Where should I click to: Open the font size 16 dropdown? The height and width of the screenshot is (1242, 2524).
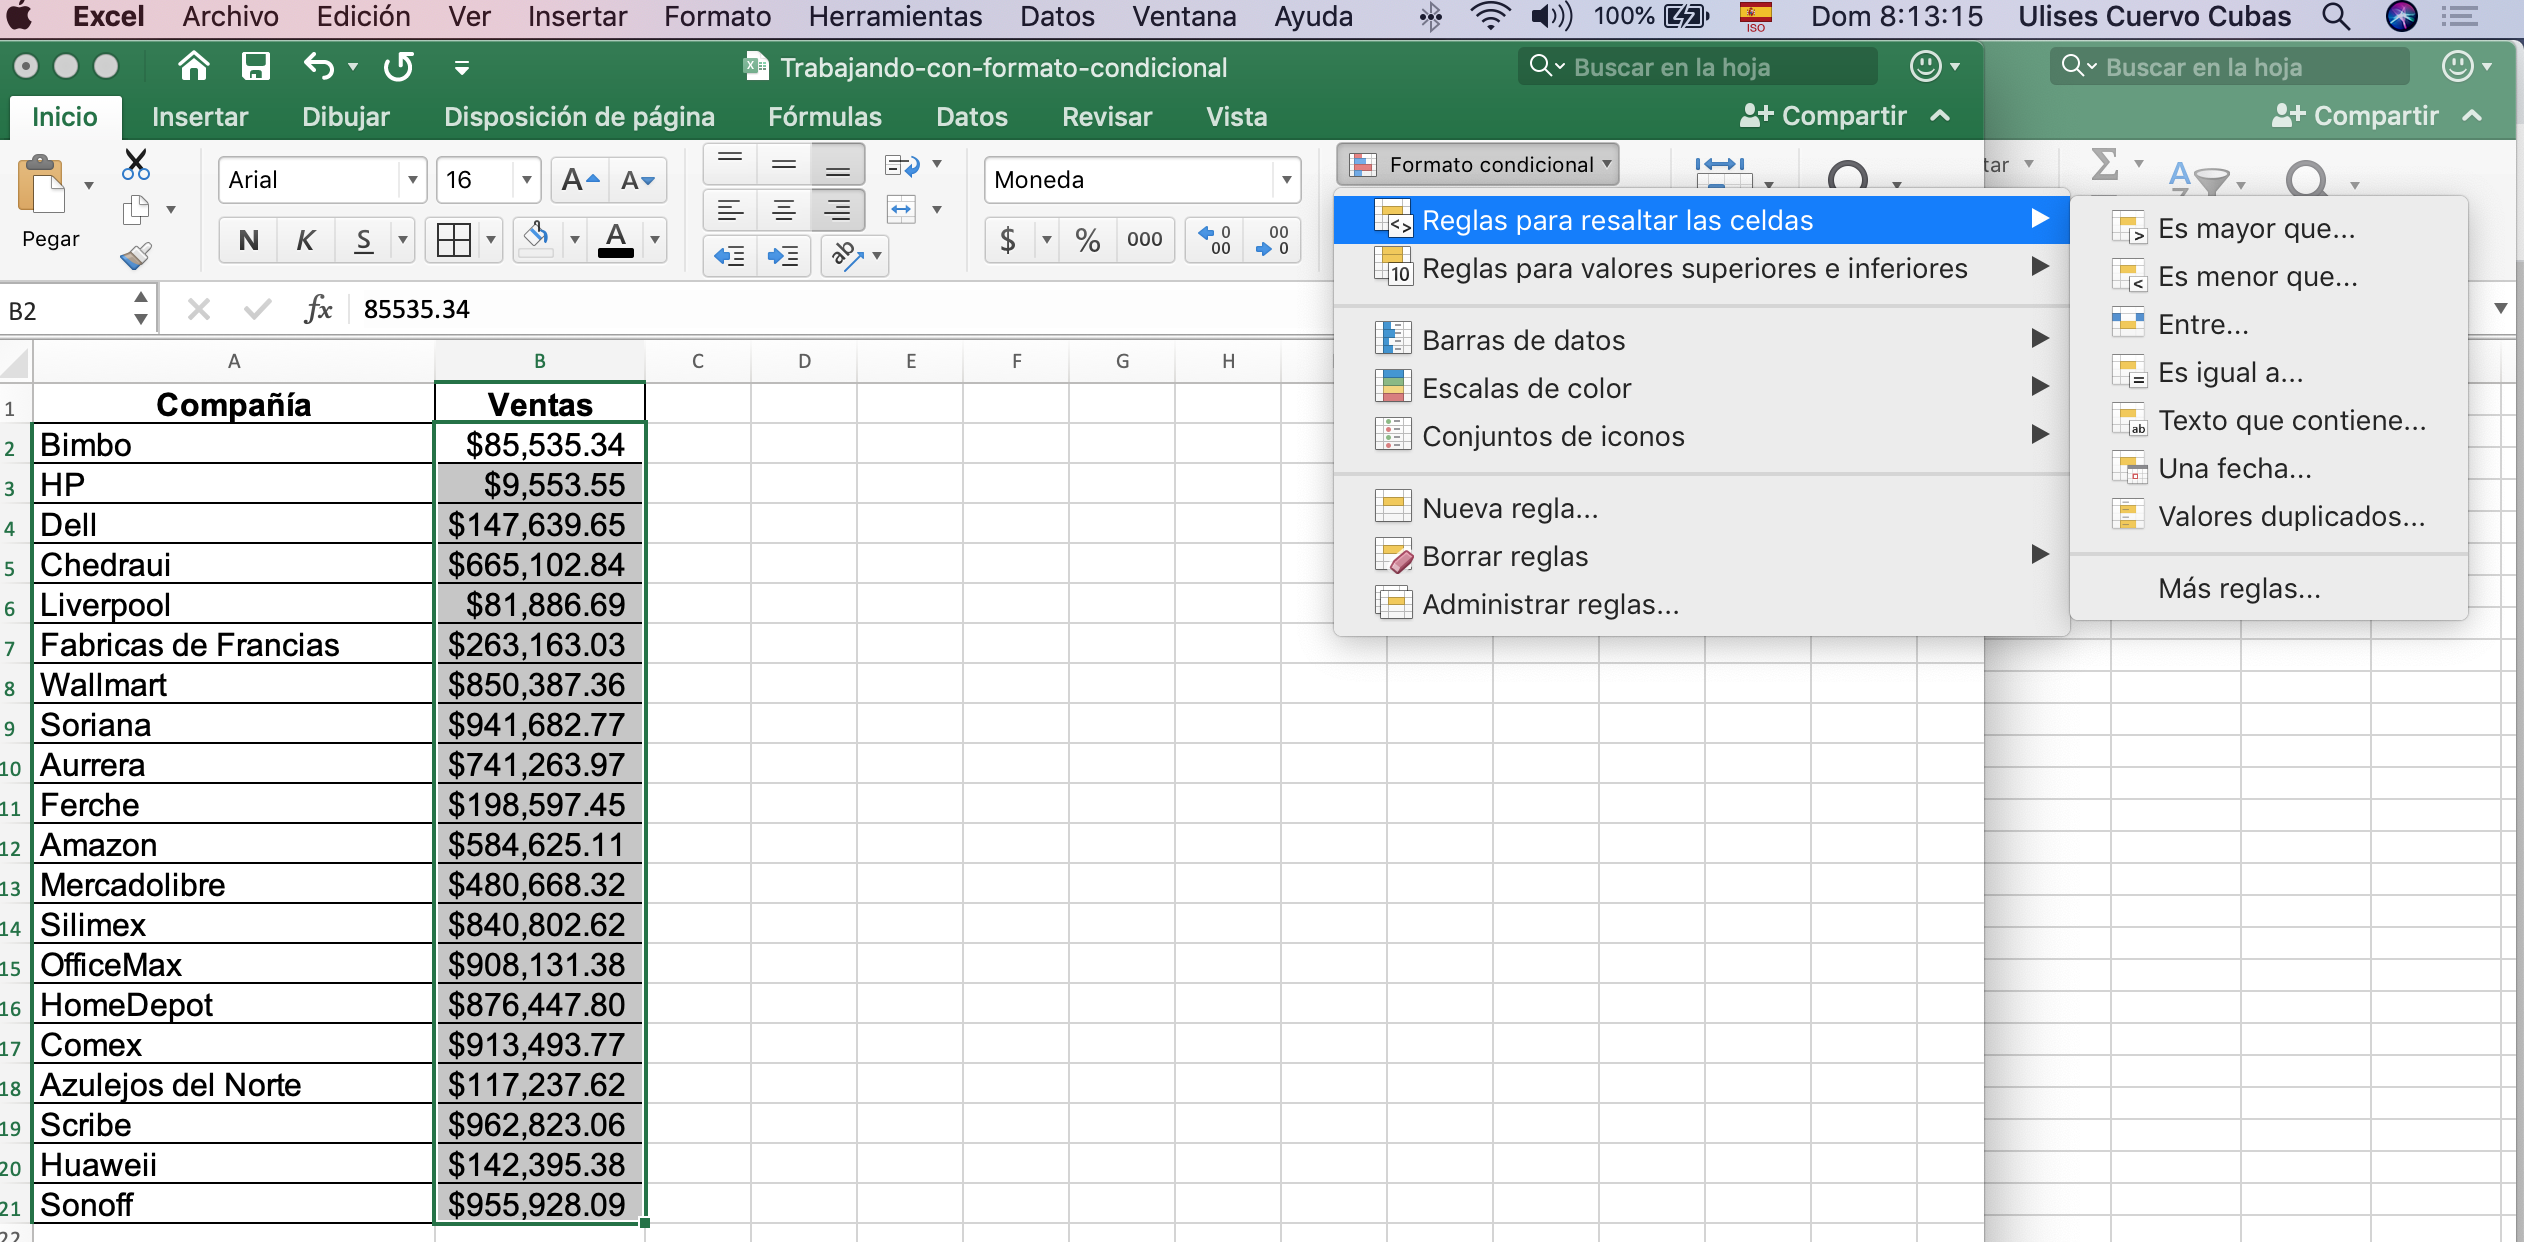click(526, 180)
